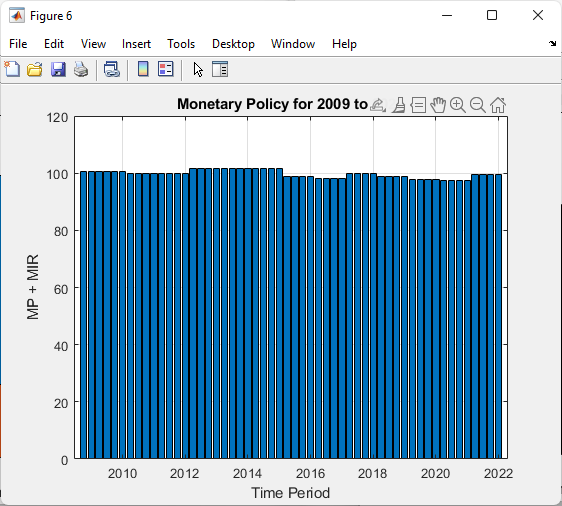The image size is (562, 506).
Task: Click the Time Period axis label
Action: tap(290, 493)
